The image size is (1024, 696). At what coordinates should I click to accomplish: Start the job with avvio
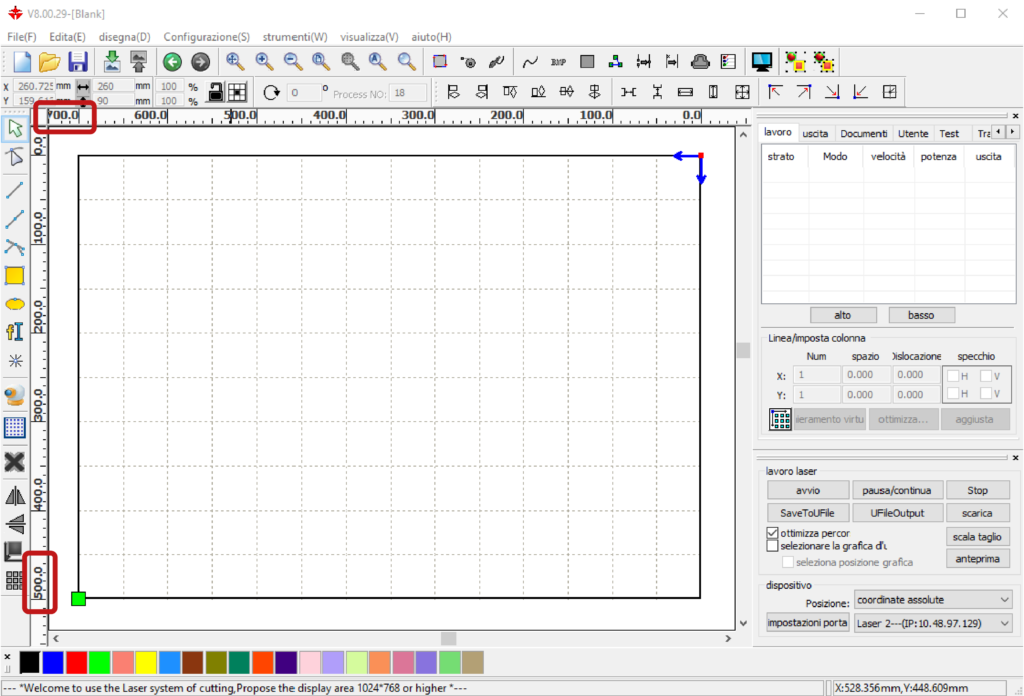click(808, 490)
